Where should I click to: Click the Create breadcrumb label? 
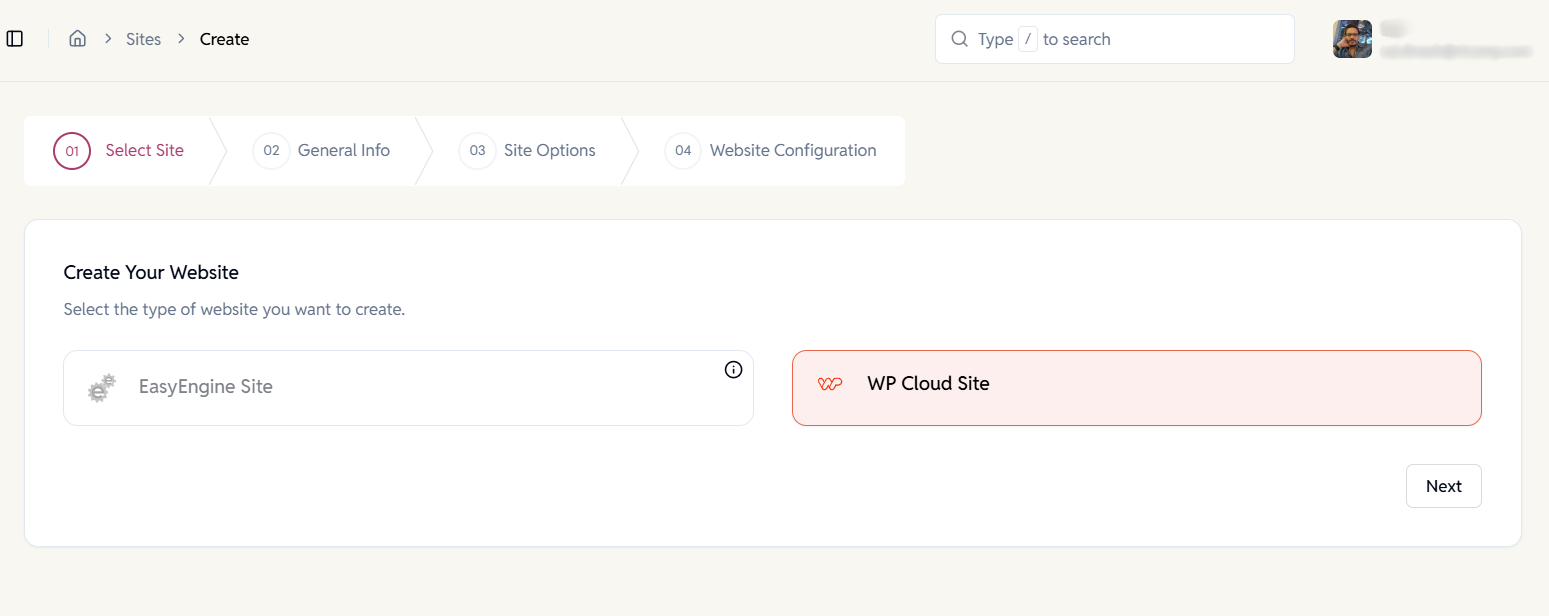point(224,38)
